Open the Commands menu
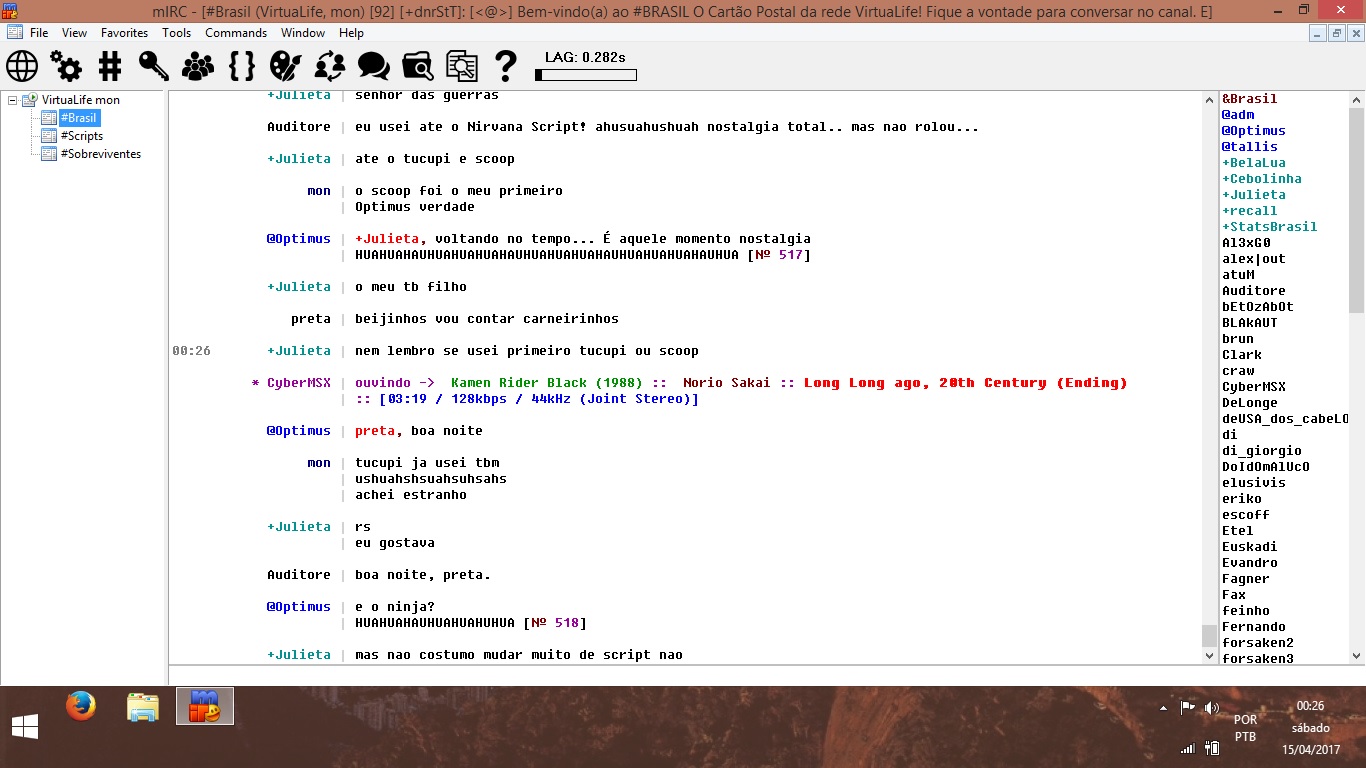The image size is (1366, 768). click(236, 33)
